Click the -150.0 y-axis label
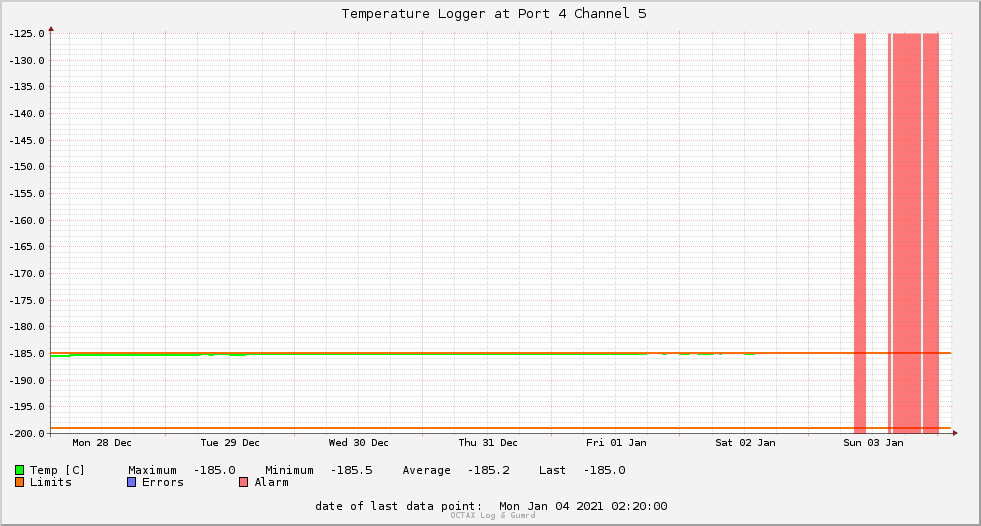Image resolution: width=981 pixels, height=526 pixels. click(27, 167)
